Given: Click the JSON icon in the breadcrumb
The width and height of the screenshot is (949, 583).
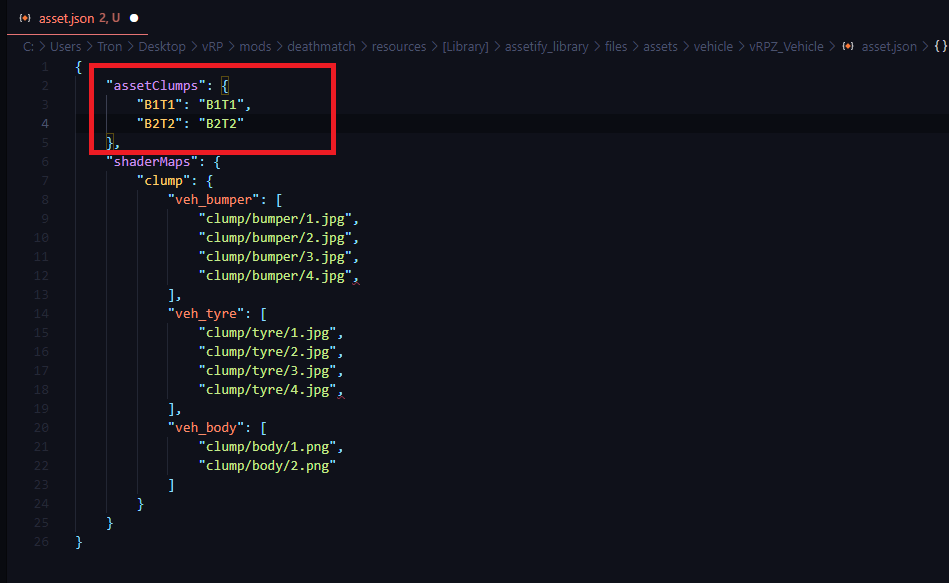Looking at the screenshot, I should (x=848, y=47).
